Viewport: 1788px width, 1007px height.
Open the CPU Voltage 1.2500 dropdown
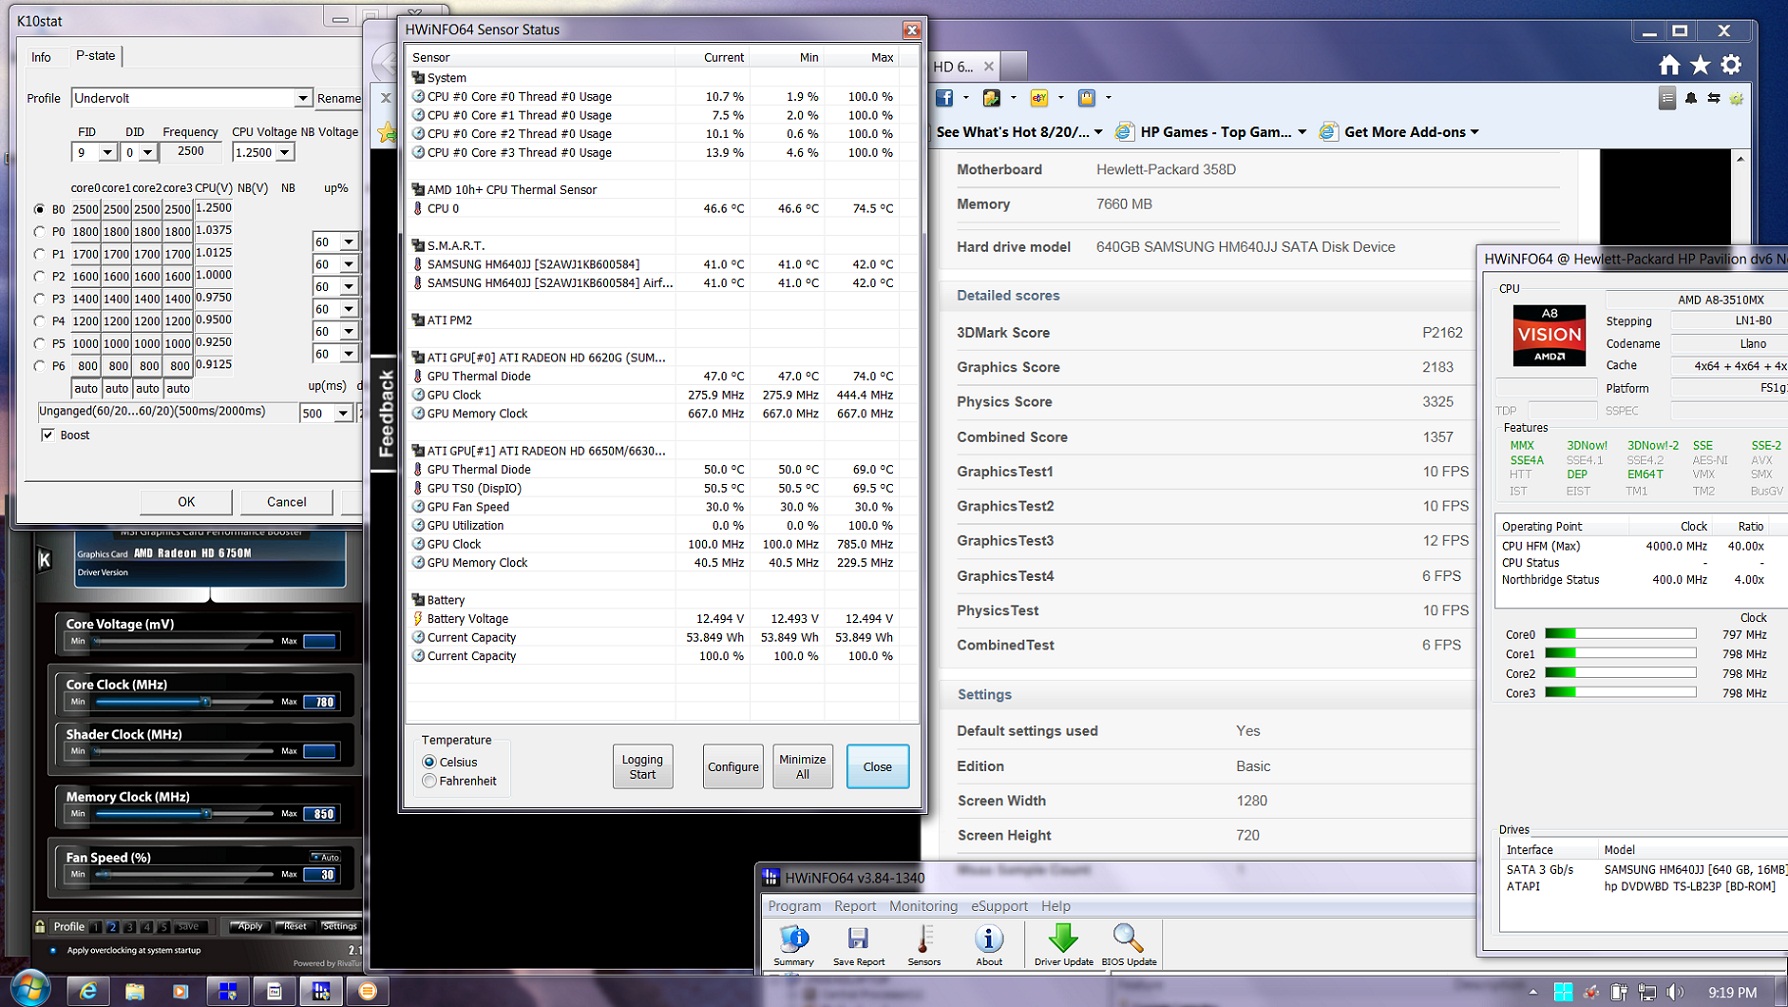284,152
